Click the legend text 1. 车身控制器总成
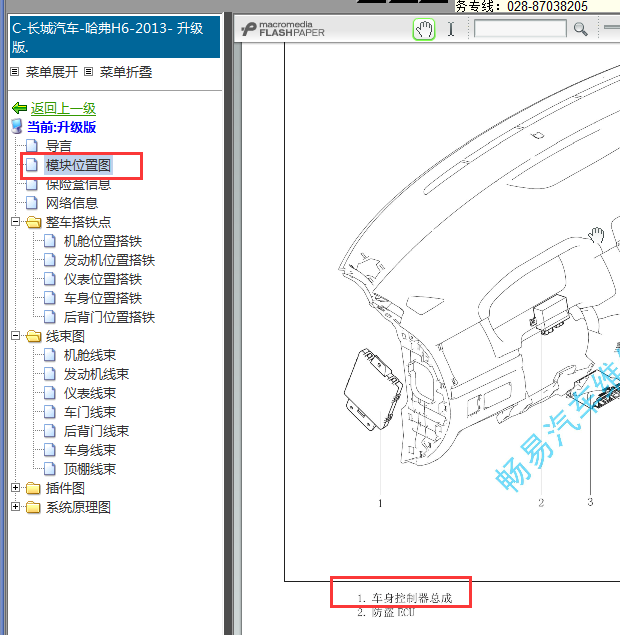Viewport: 620px width, 635px height. (405, 598)
